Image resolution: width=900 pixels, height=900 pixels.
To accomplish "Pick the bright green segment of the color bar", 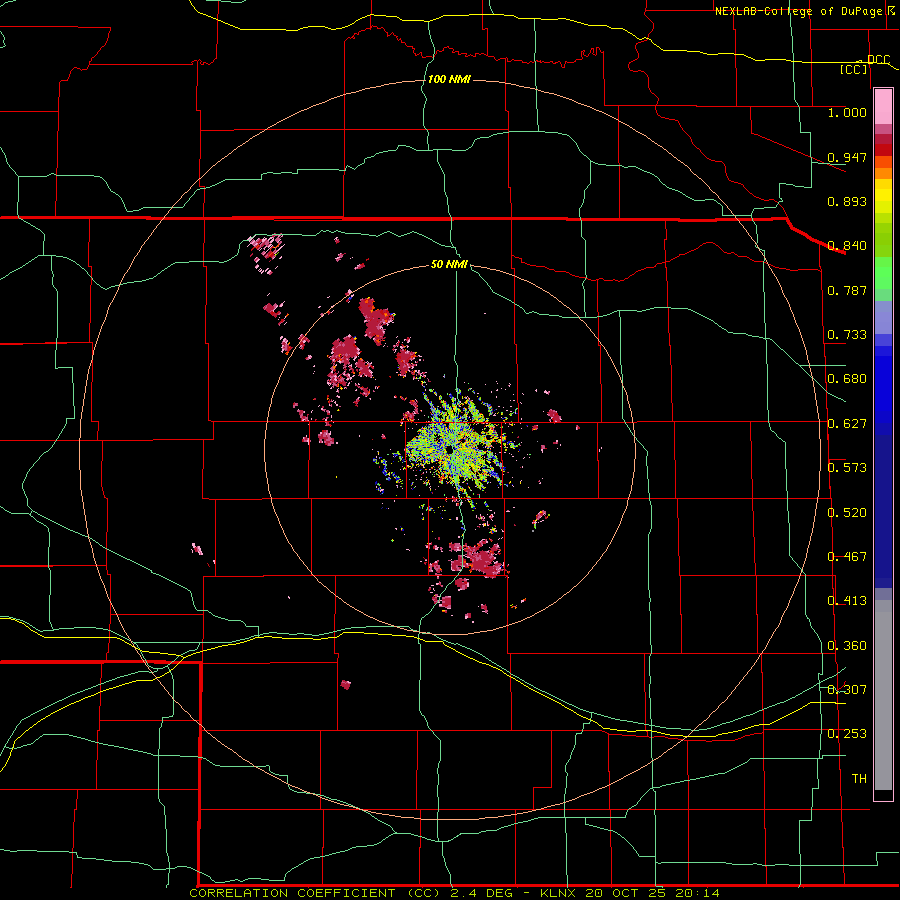I will [x=883, y=273].
